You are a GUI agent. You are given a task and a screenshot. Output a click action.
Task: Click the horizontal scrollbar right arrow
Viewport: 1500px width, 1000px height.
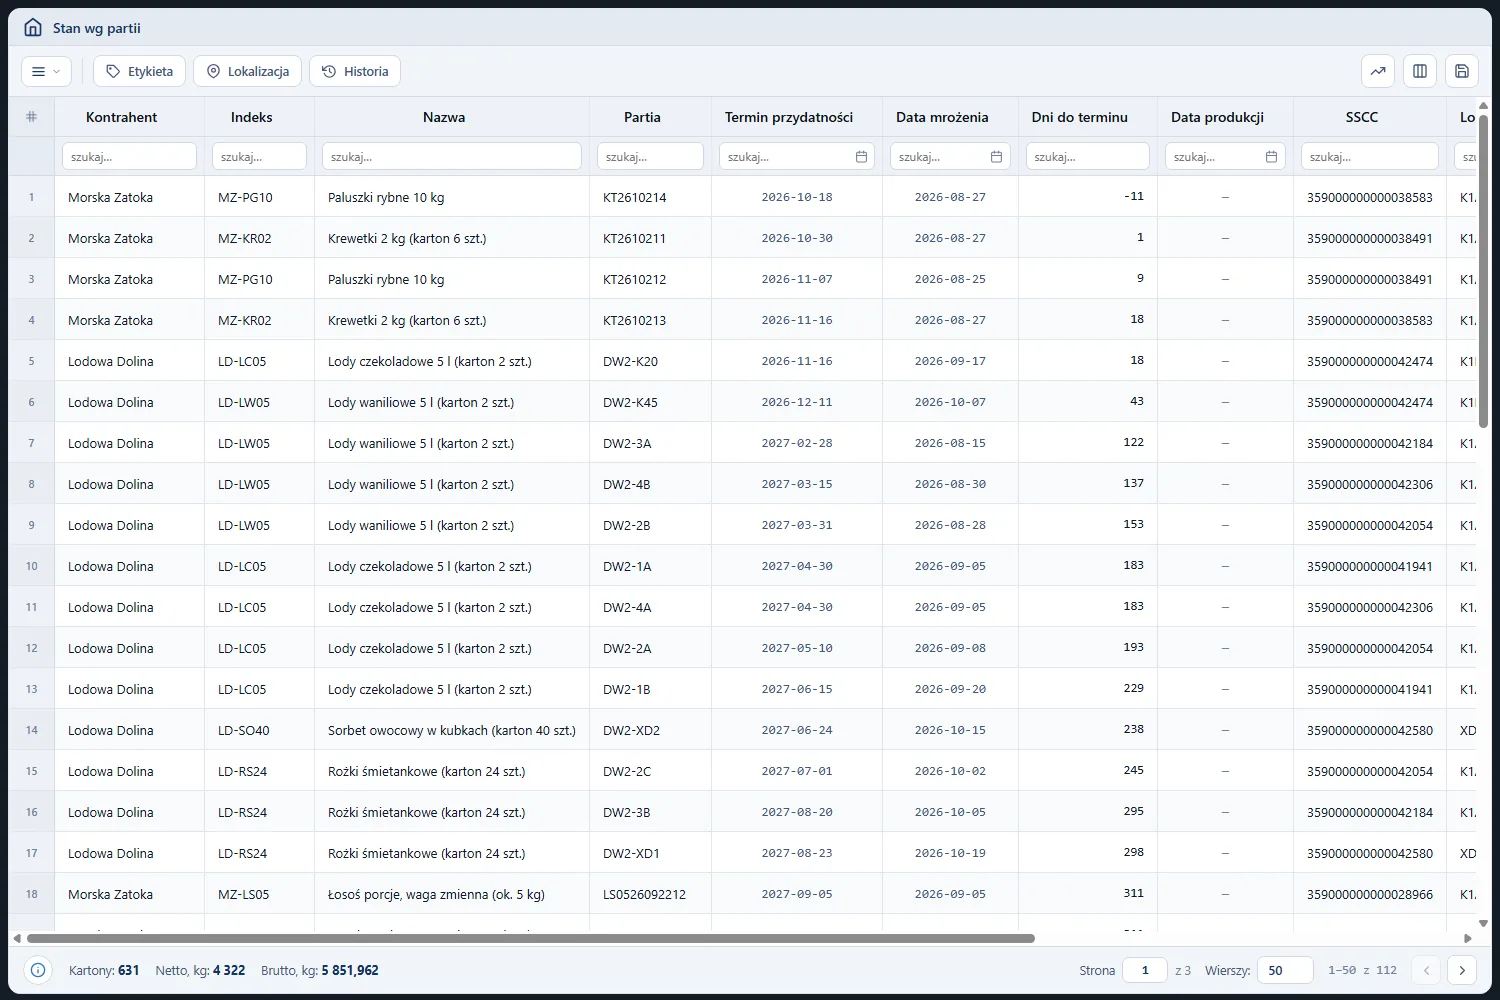pos(1467,939)
